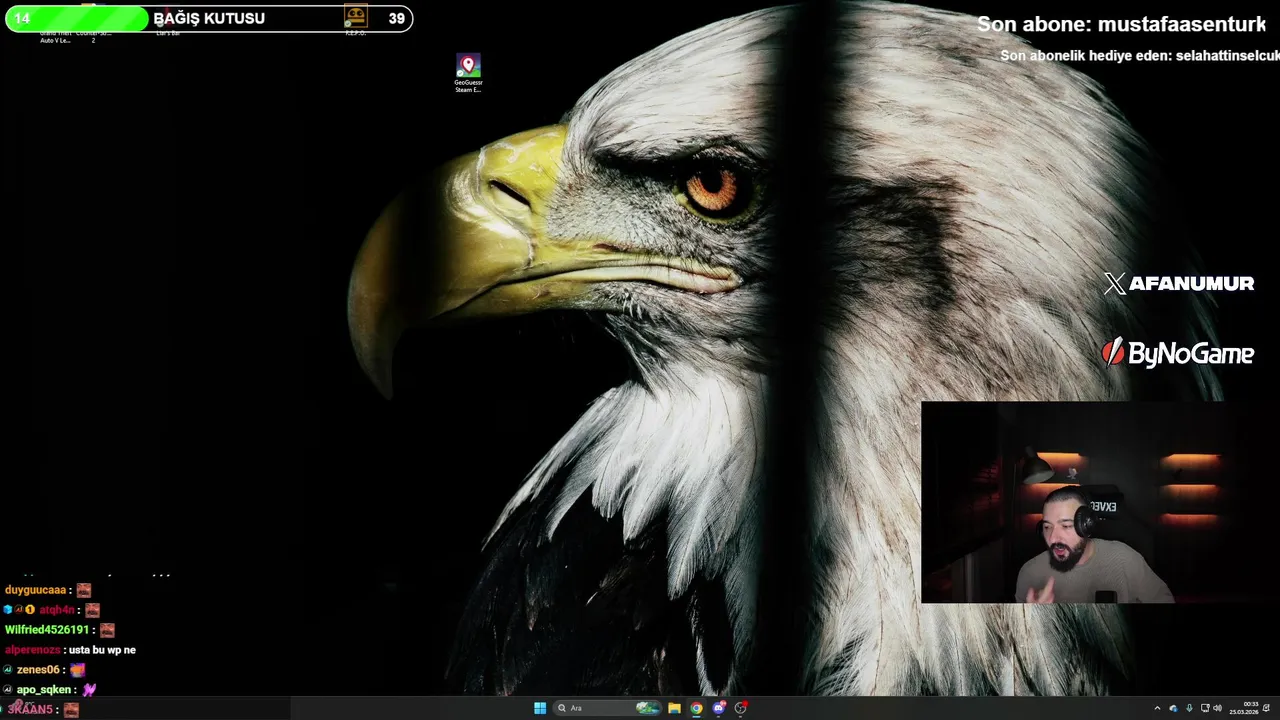The height and width of the screenshot is (720, 1280).
Task: Click chat username duyguucaaa
Action: [x=35, y=590]
